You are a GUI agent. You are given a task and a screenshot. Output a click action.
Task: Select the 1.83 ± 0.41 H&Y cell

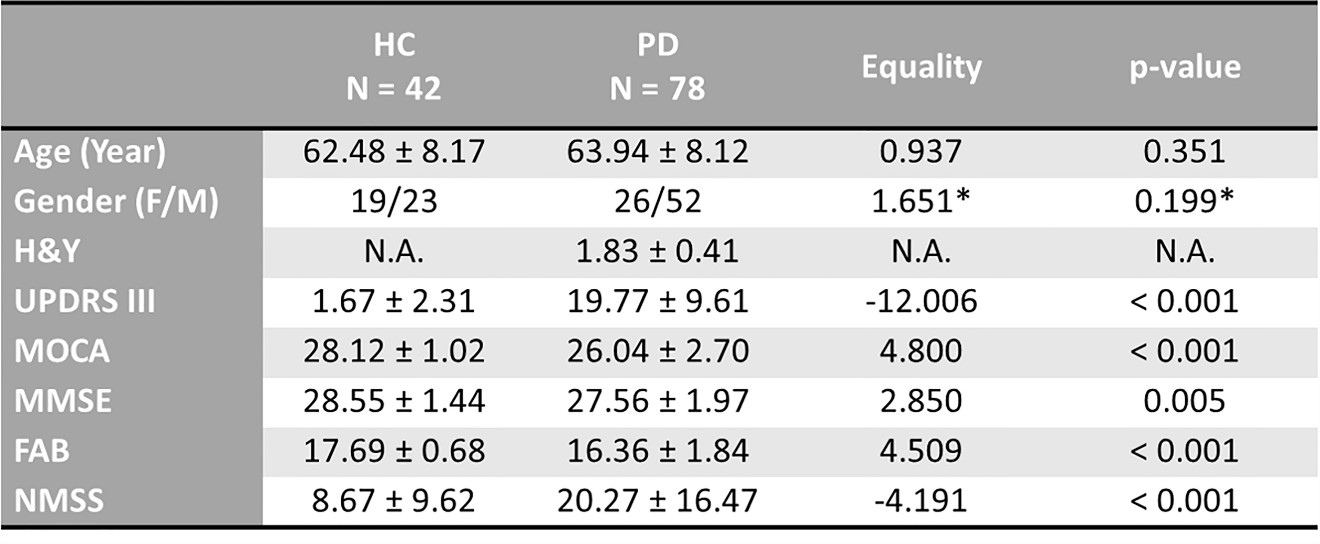657,252
